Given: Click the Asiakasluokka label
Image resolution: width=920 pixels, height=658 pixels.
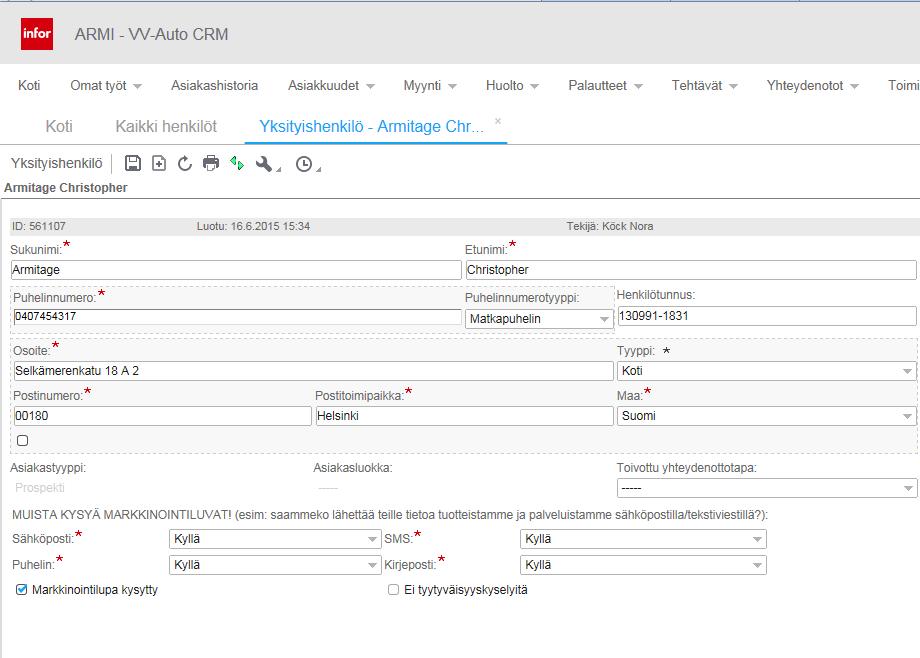Looking at the screenshot, I should (353, 468).
